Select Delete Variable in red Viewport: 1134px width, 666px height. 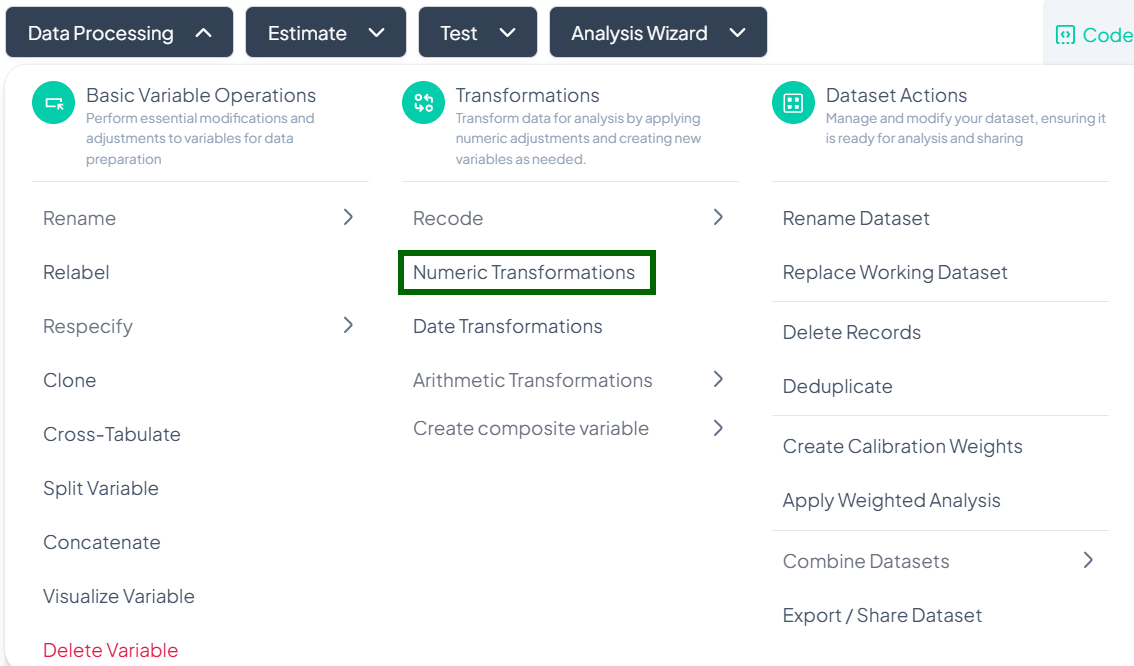pyautogui.click(x=110, y=650)
